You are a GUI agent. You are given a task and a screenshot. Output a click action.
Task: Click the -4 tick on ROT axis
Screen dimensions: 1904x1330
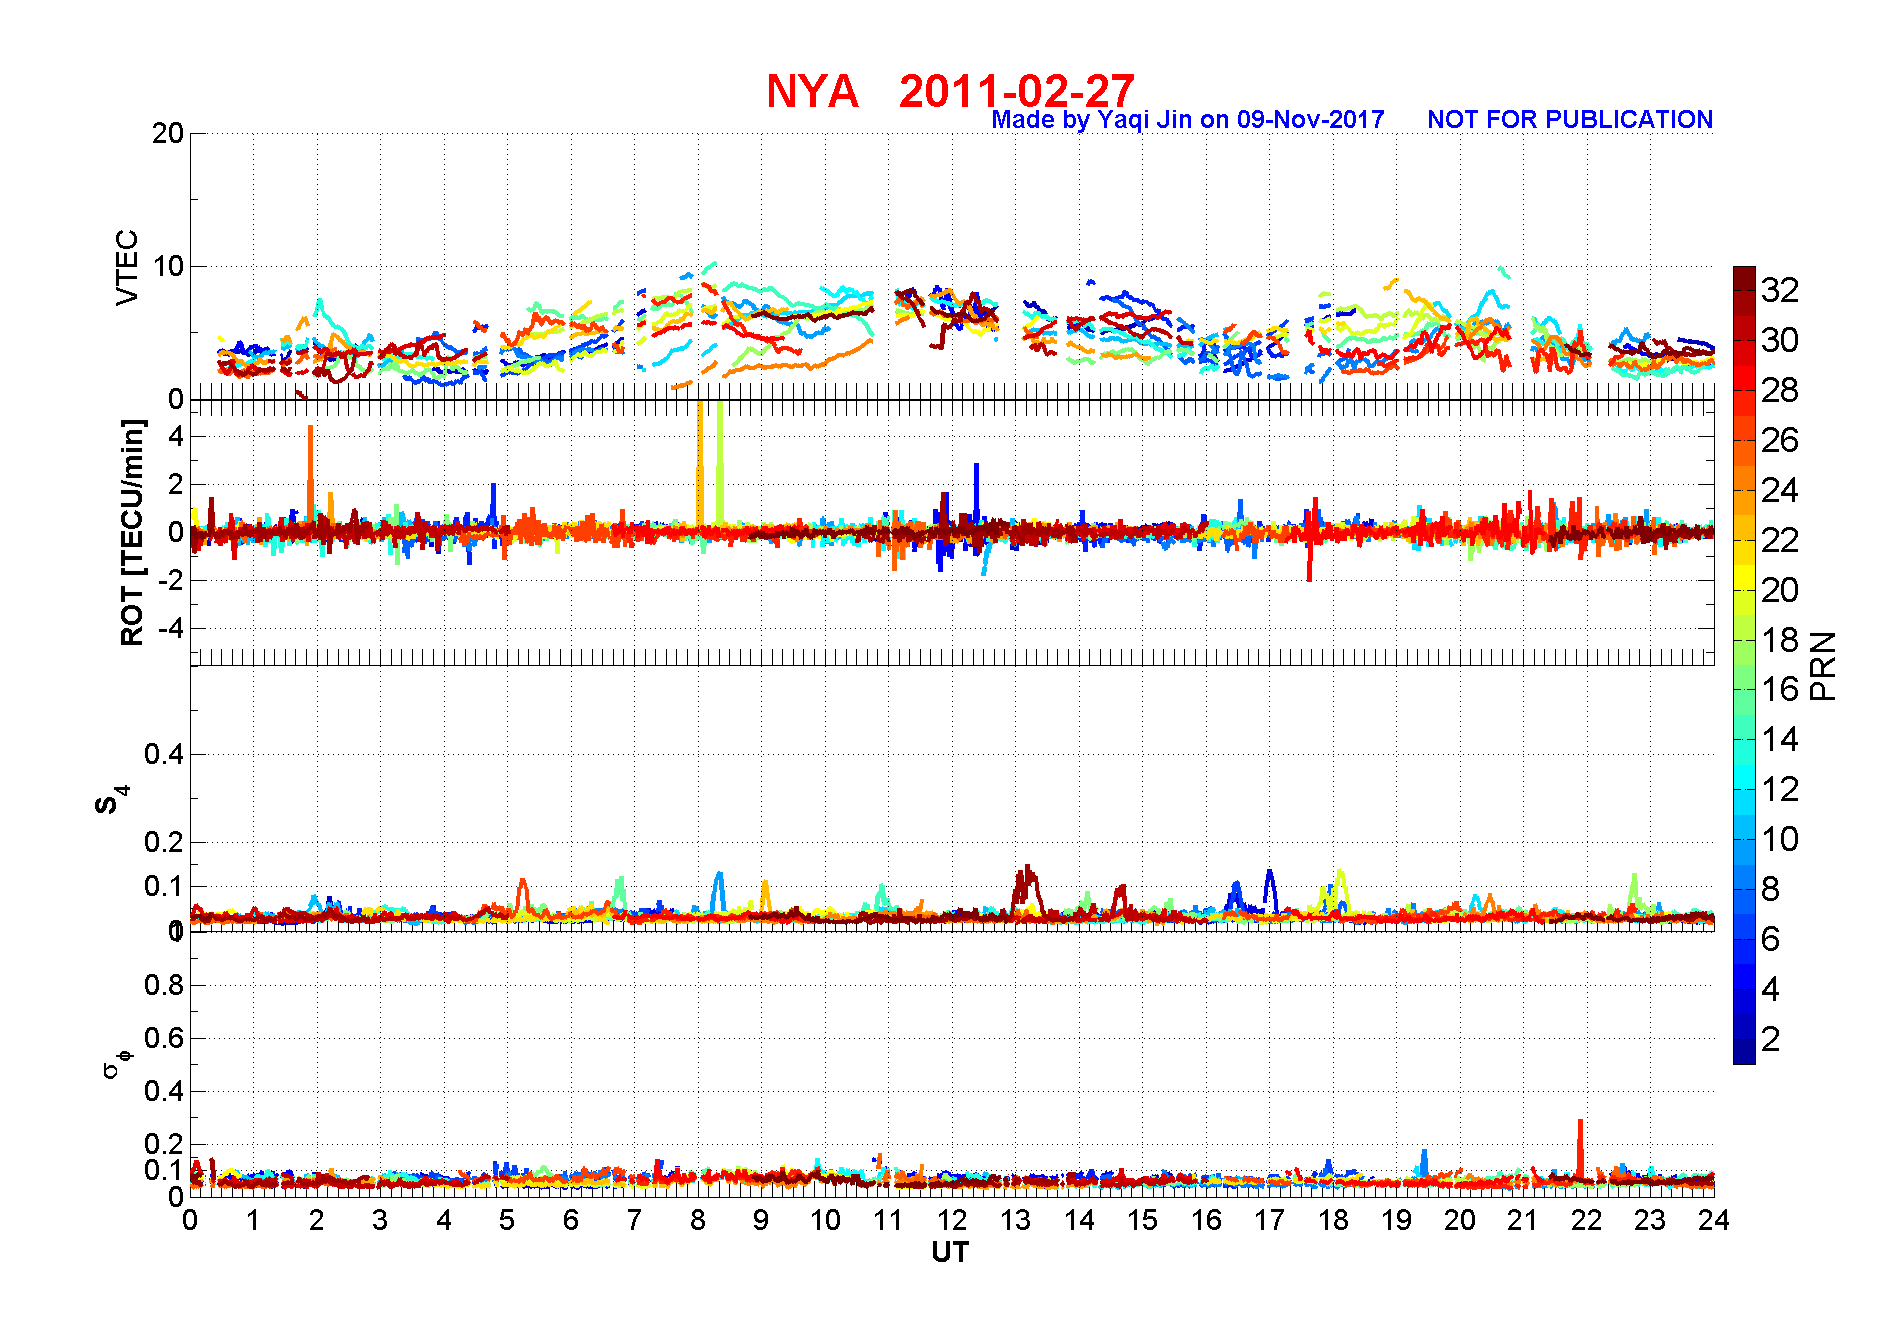(x=170, y=629)
